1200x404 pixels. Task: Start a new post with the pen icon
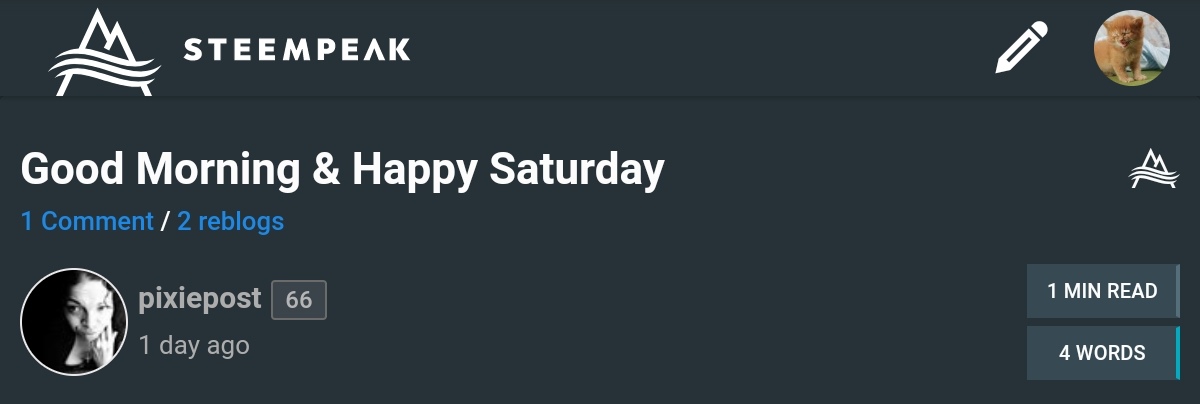point(1022,49)
